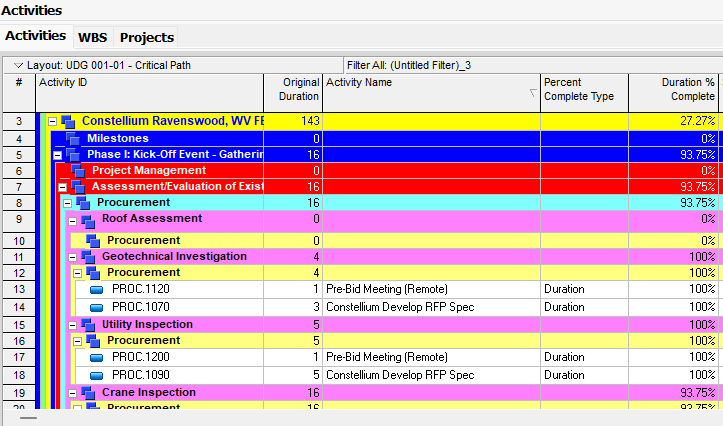Collapse Procurement under Geotechnical Investigation
Viewport: 723px width, 426px height.
point(77,273)
